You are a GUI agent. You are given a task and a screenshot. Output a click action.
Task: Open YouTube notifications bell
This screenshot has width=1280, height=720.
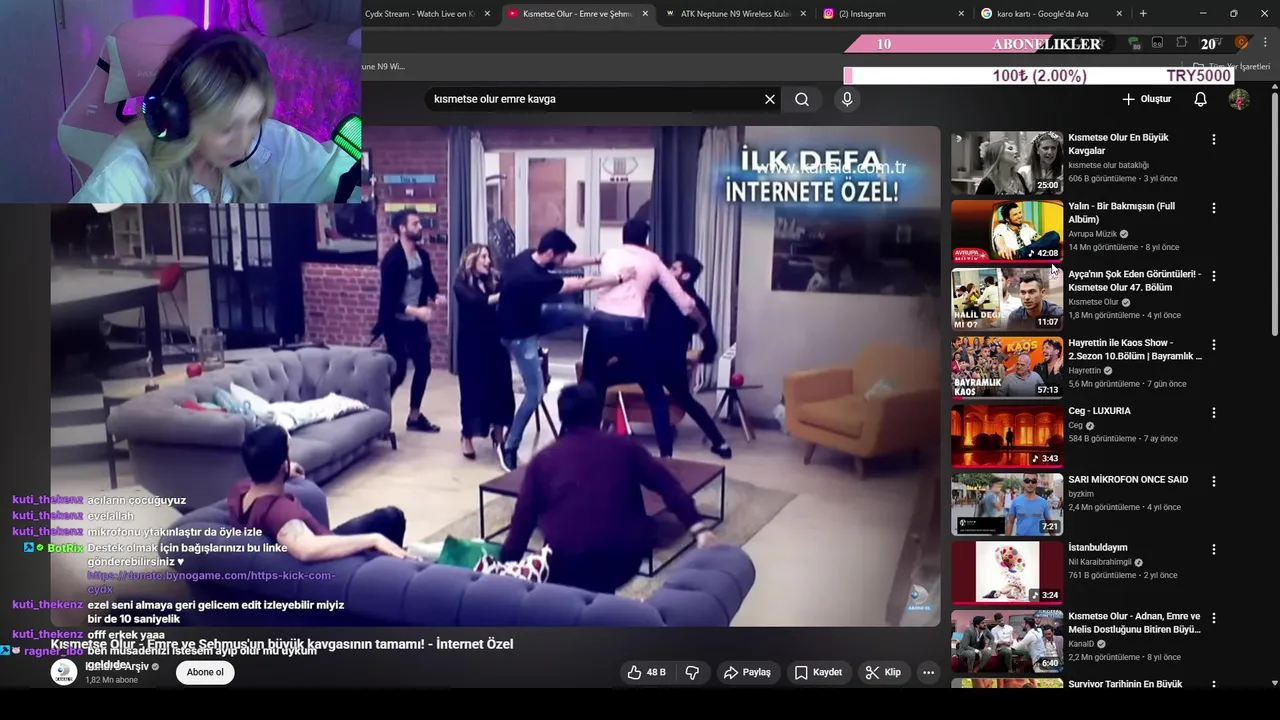pos(1201,99)
